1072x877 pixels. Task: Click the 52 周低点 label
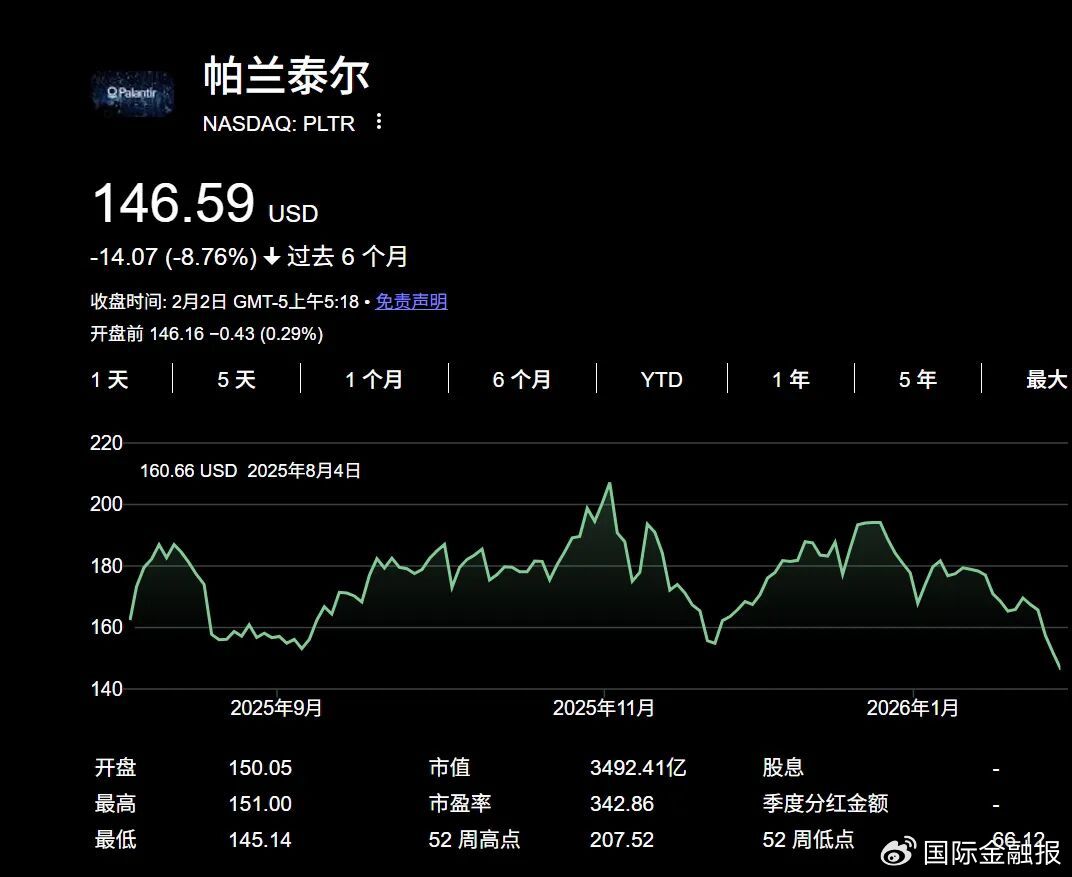pyautogui.click(x=809, y=839)
